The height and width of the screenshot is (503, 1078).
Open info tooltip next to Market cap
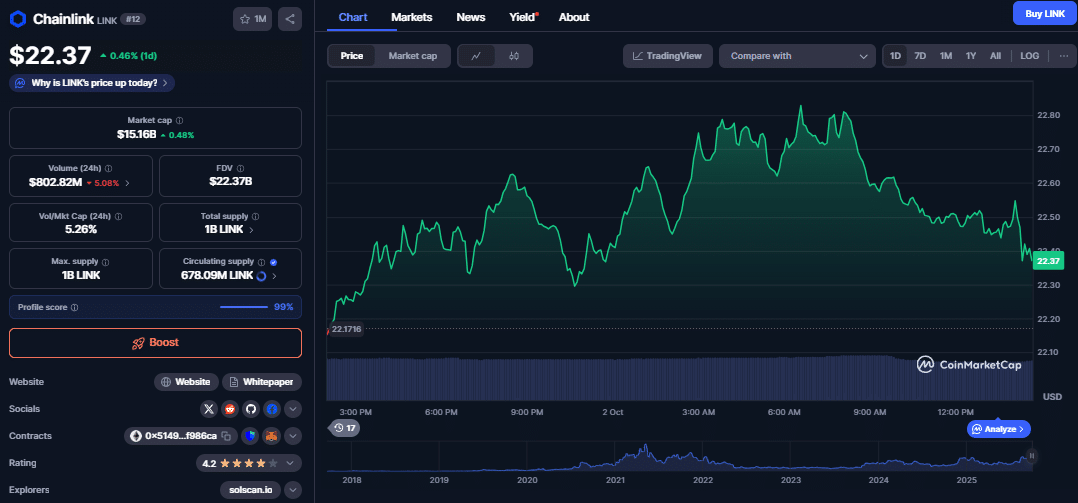[179, 120]
